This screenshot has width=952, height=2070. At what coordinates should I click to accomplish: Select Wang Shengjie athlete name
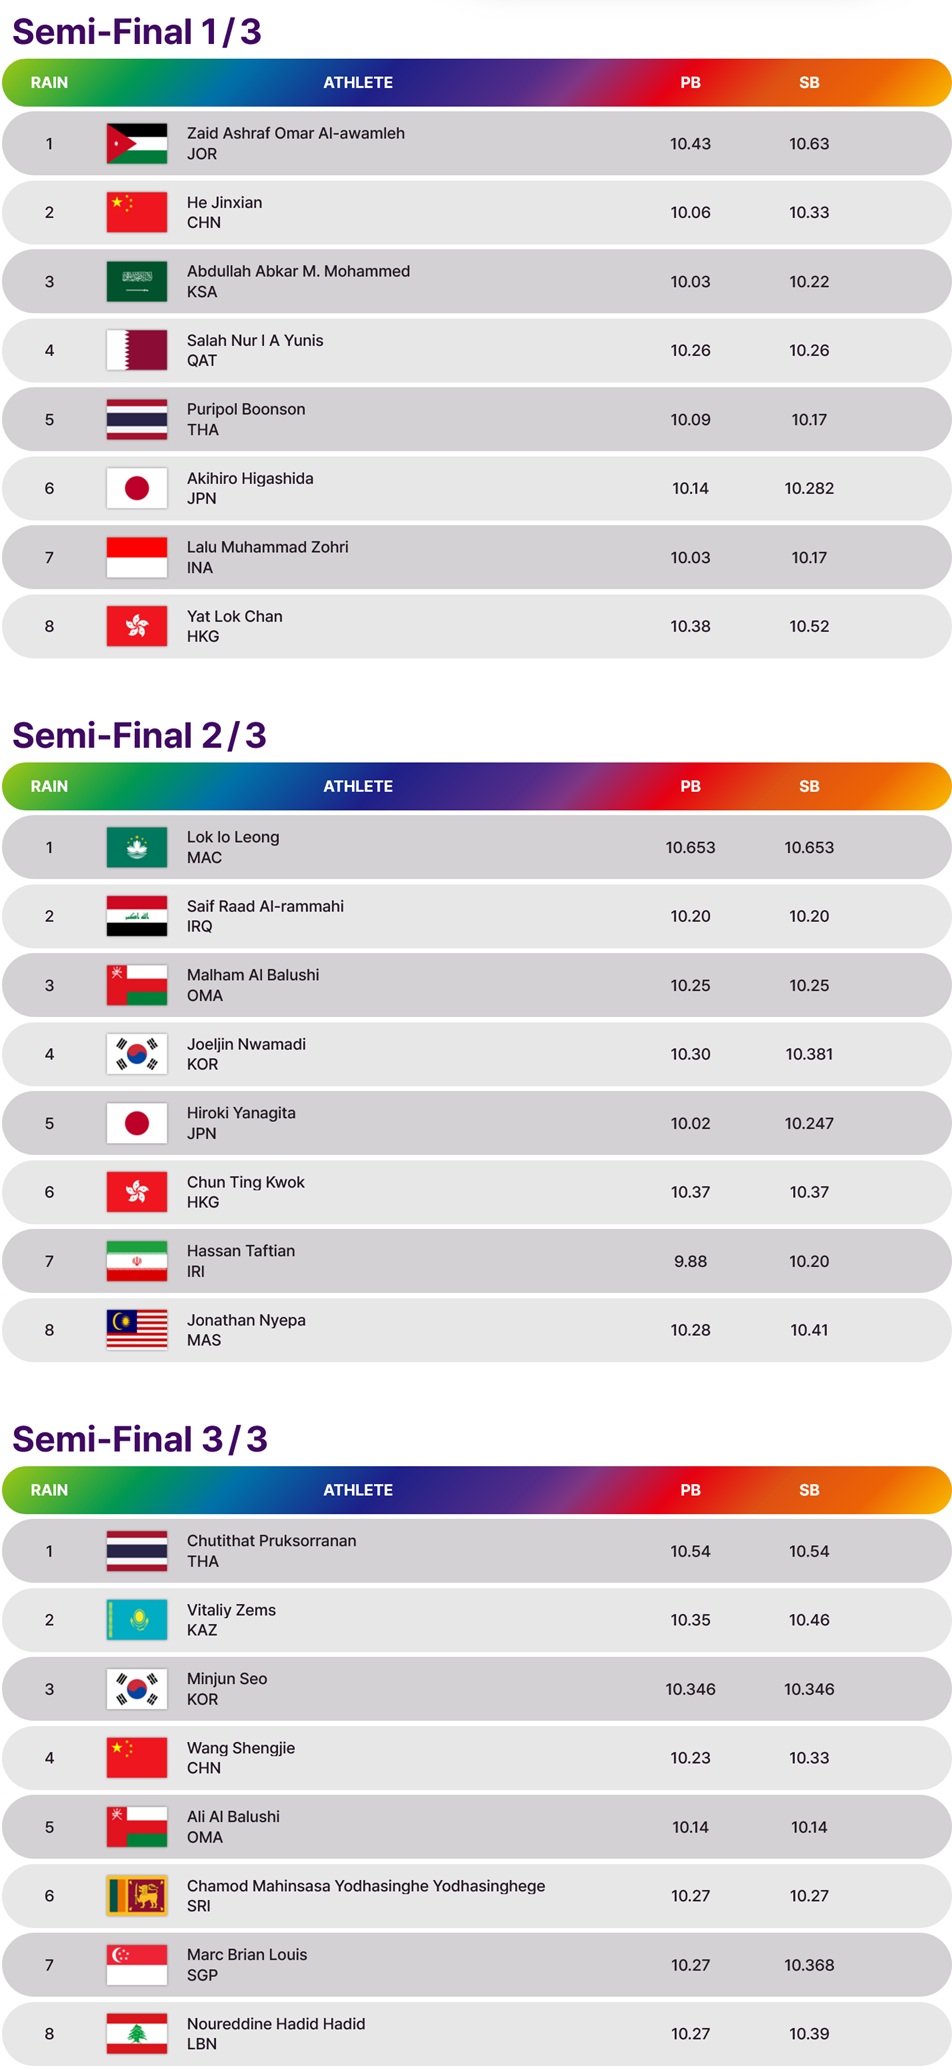[241, 1749]
